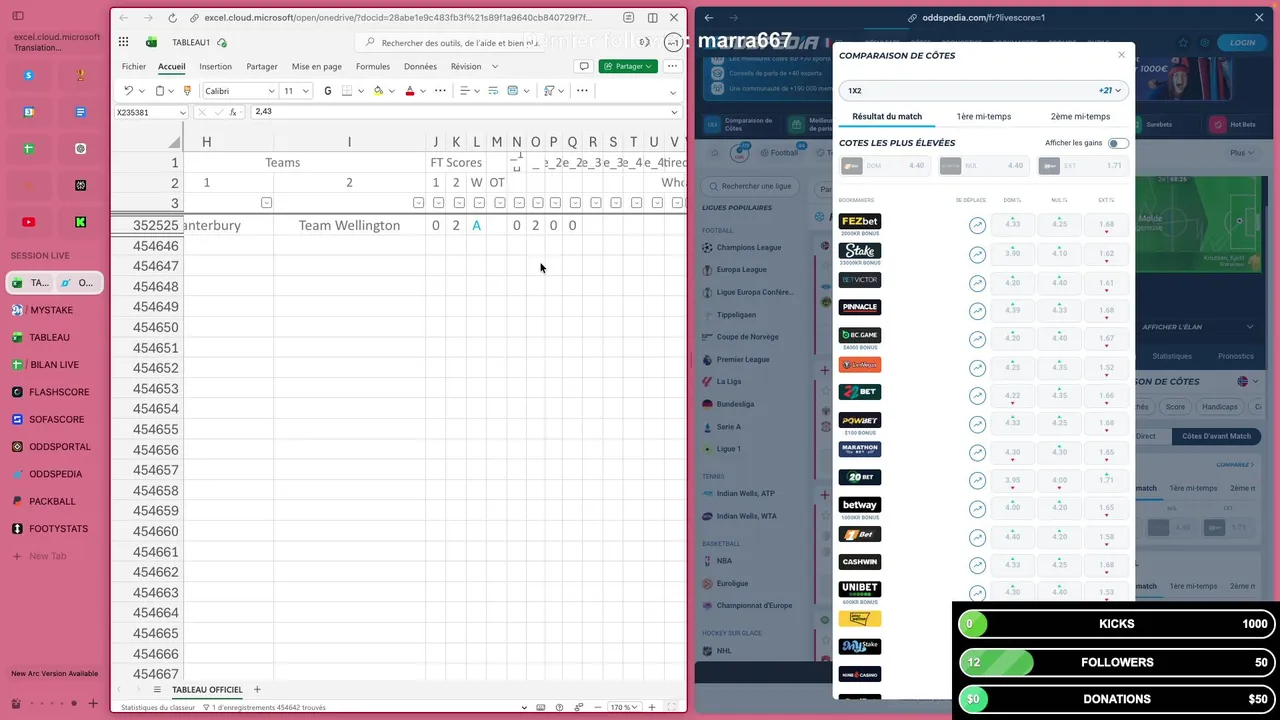Toggle the Arc sidebar panel icon
This screenshot has height=720, width=1280.
tap(18, 16)
